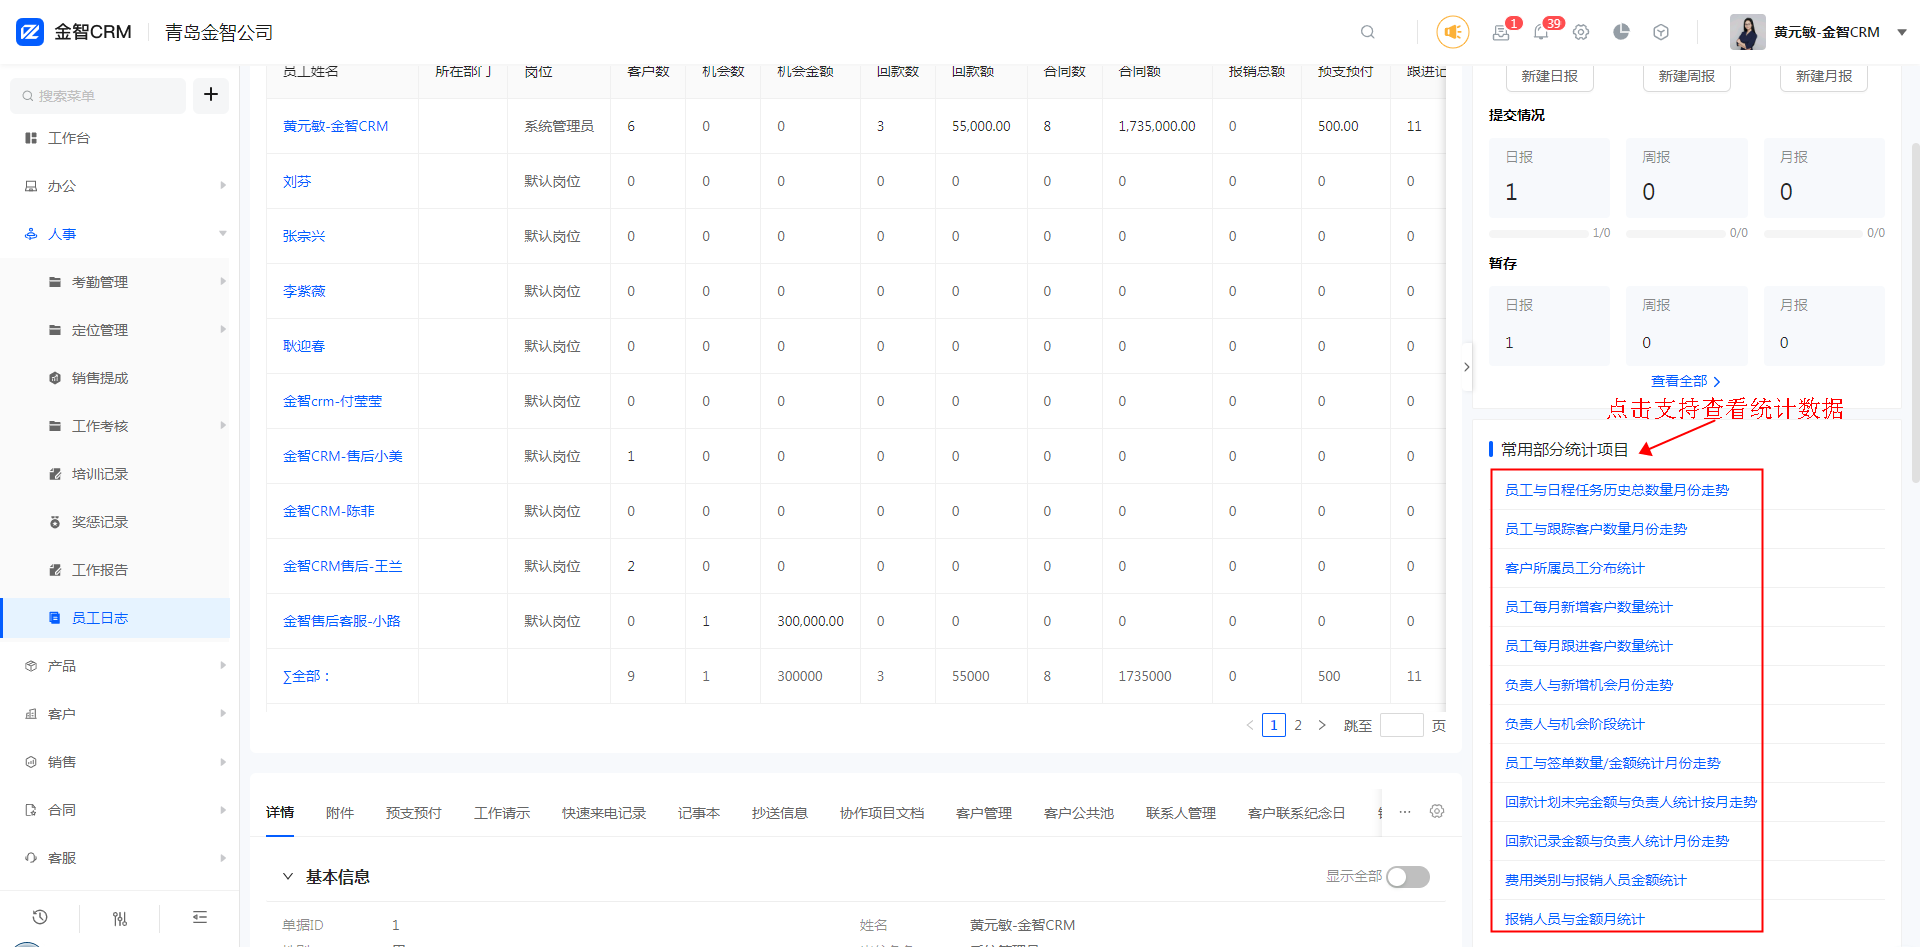Expand the 客服 sidebar menu
The width and height of the screenshot is (1920, 947).
pyautogui.click(x=119, y=858)
